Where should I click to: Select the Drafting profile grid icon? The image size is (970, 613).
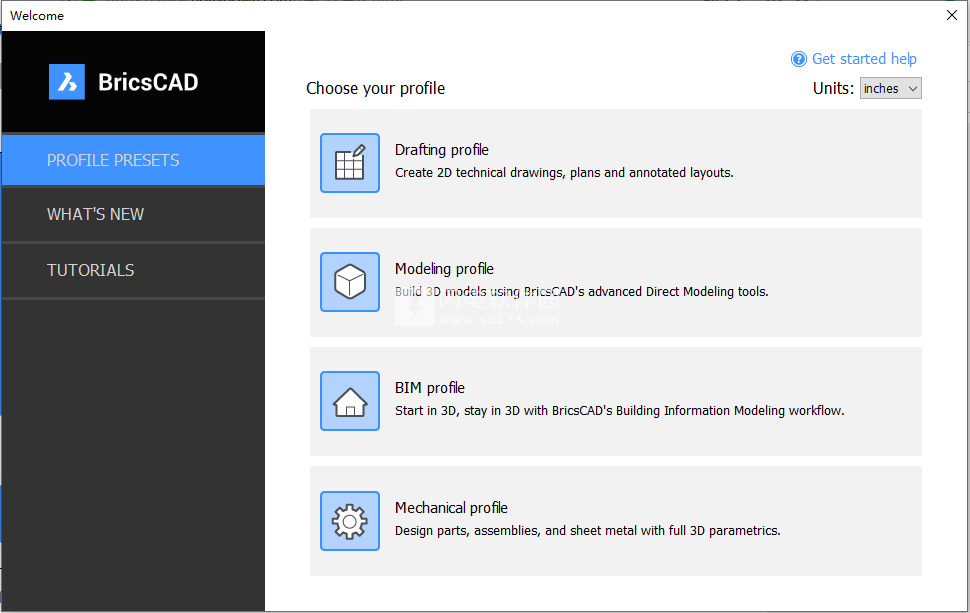[350, 163]
